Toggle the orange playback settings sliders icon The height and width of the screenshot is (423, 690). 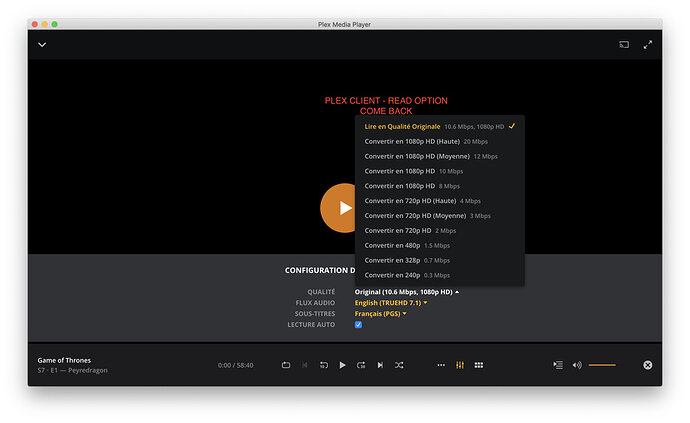(460, 365)
